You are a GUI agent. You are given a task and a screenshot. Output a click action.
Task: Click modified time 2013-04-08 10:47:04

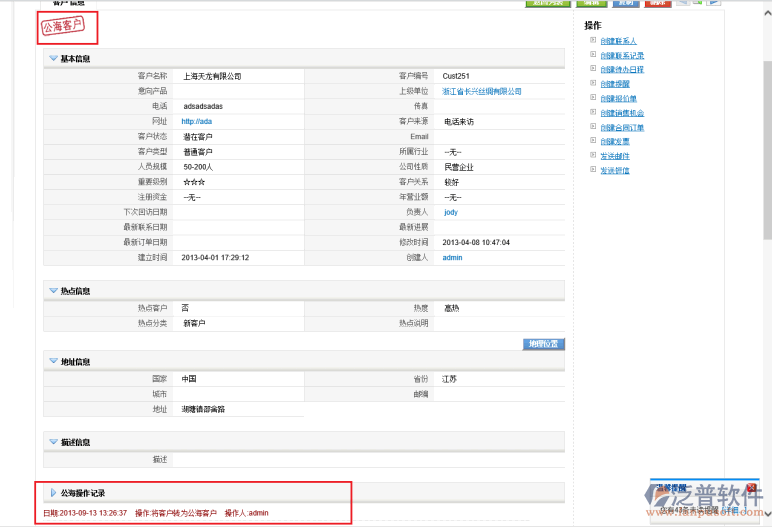point(476,242)
